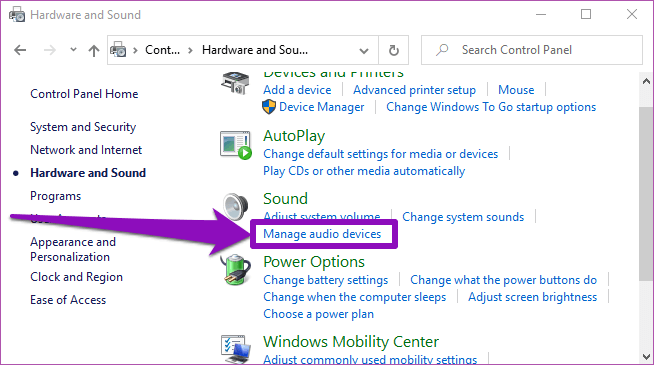Expand chevron before Cont... breadcrumb
The width and height of the screenshot is (654, 365).
[135, 50]
